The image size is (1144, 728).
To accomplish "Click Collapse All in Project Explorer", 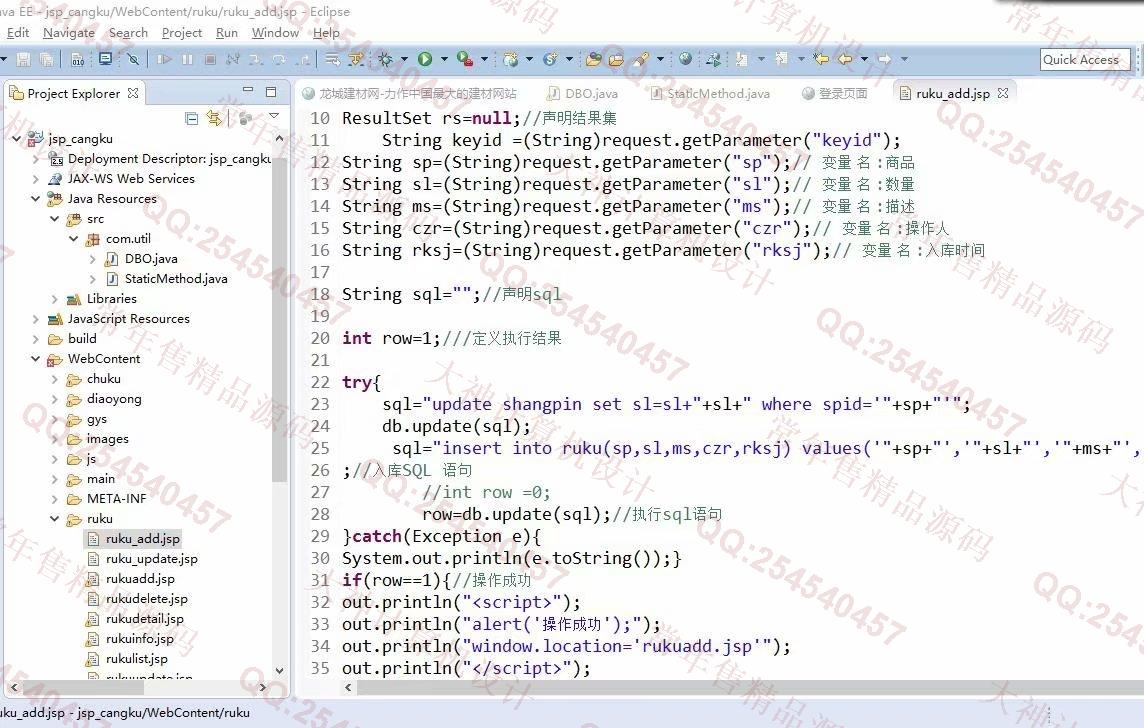I will point(192,118).
